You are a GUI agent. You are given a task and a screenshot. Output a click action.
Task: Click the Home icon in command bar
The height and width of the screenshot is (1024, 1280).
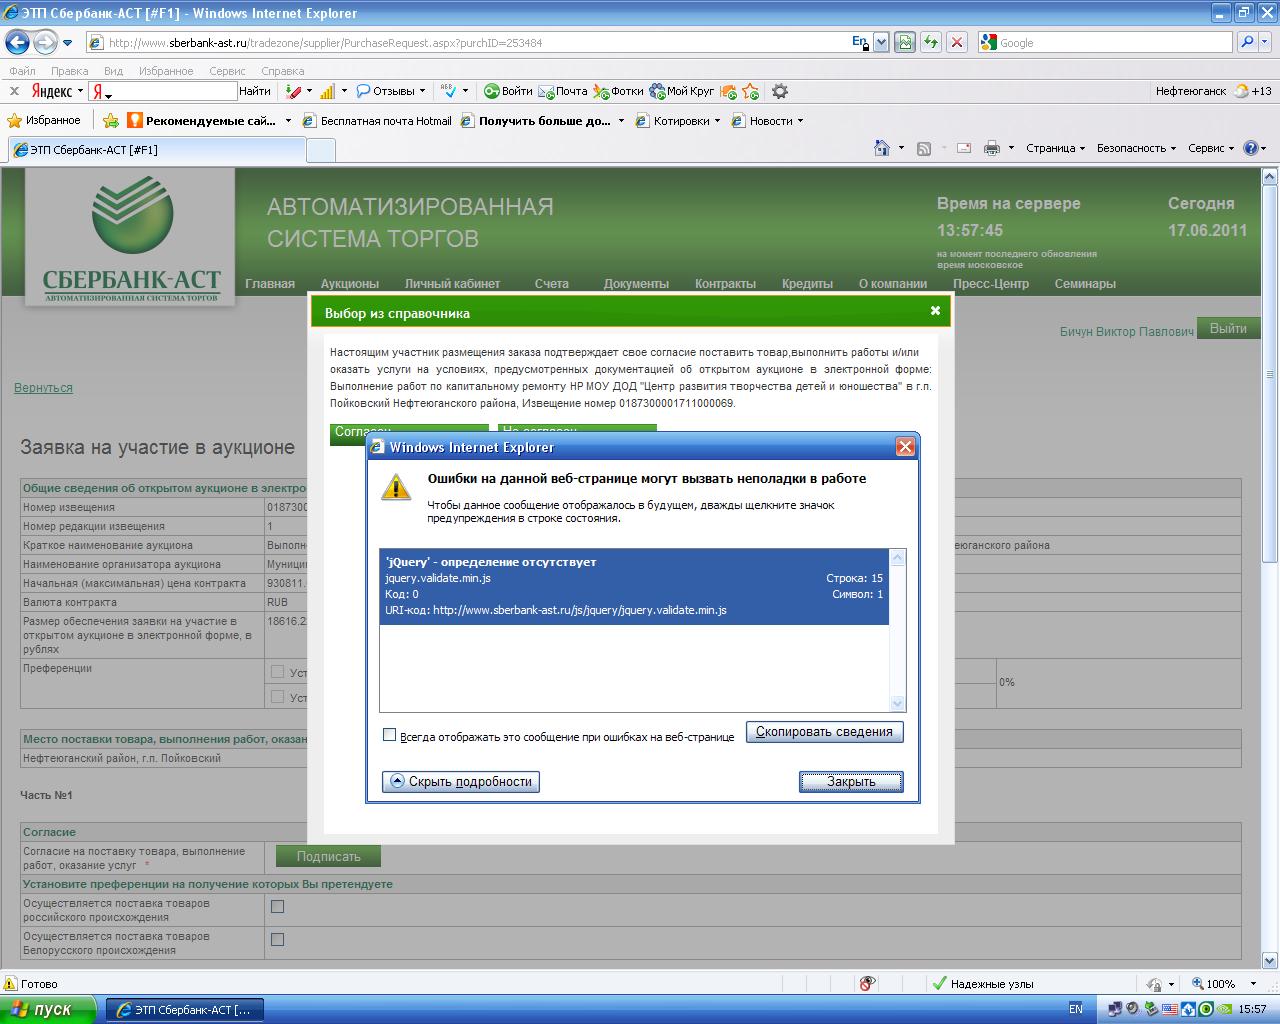pyautogui.click(x=881, y=148)
